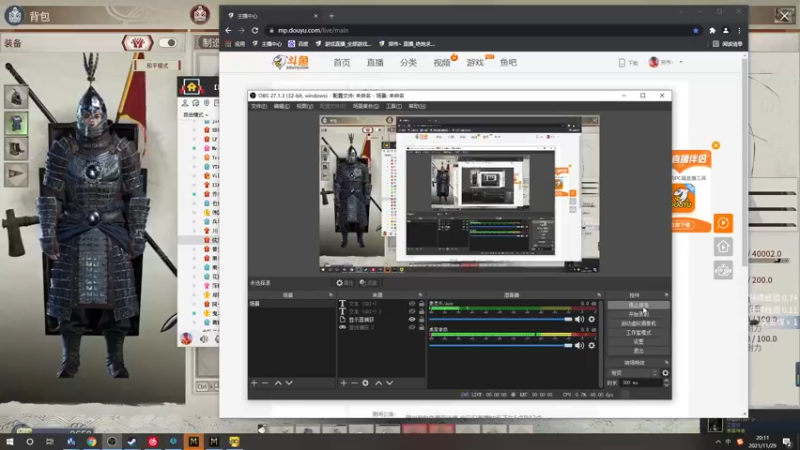Open OBS Tools menu
The height and width of the screenshot is (450, 800).
coord(393,106)
